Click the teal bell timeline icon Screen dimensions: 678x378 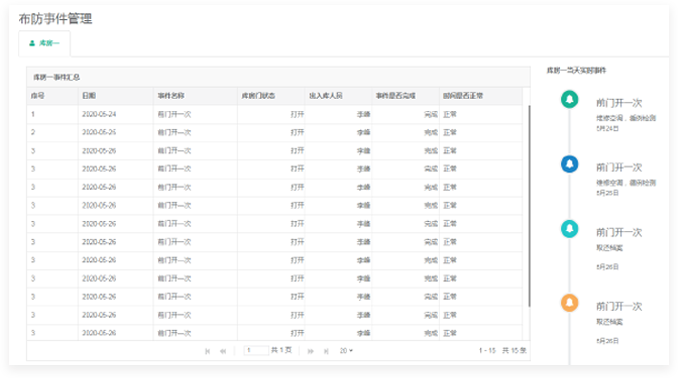[569, 229]
